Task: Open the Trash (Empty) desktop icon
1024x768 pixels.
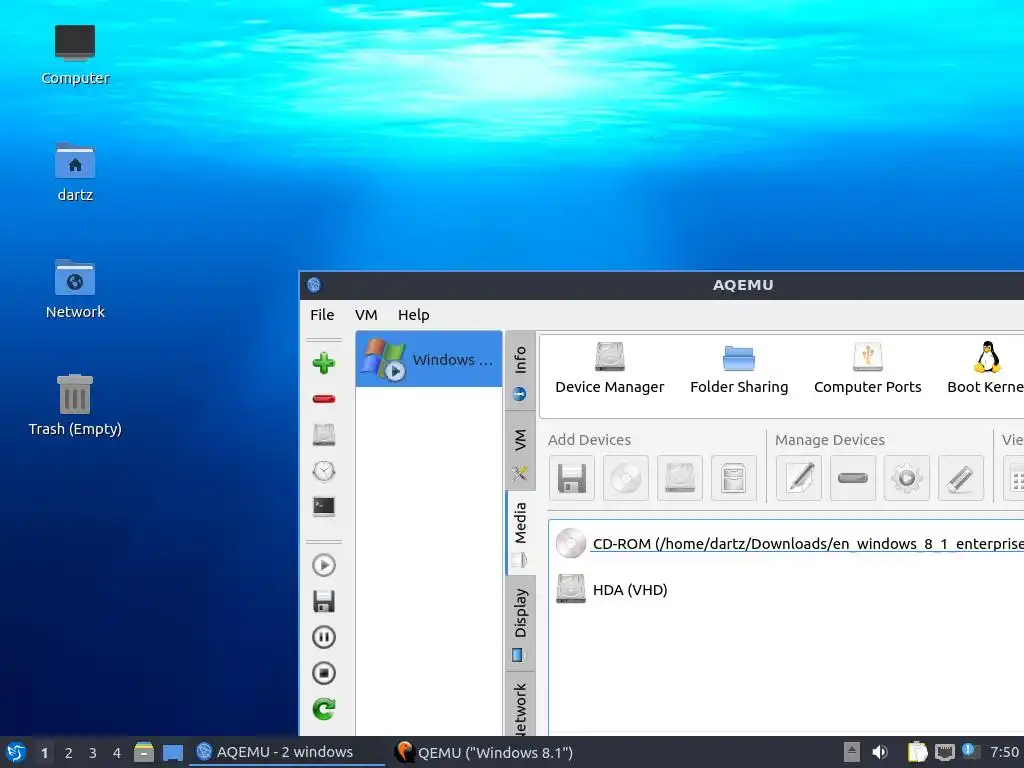Action: [x=75, y=405]
